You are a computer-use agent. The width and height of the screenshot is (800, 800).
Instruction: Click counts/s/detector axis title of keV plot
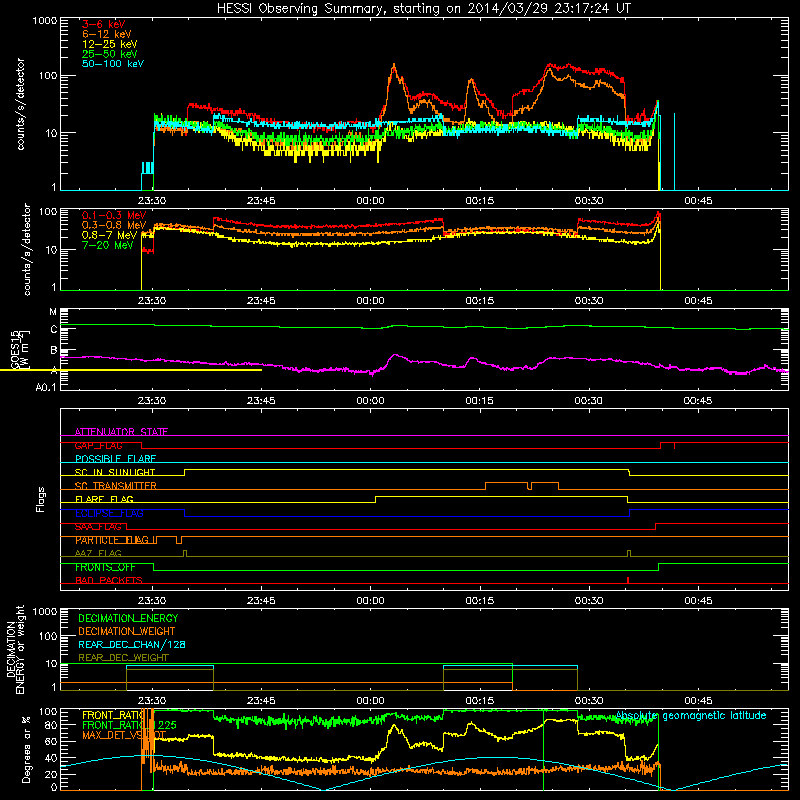20,104
